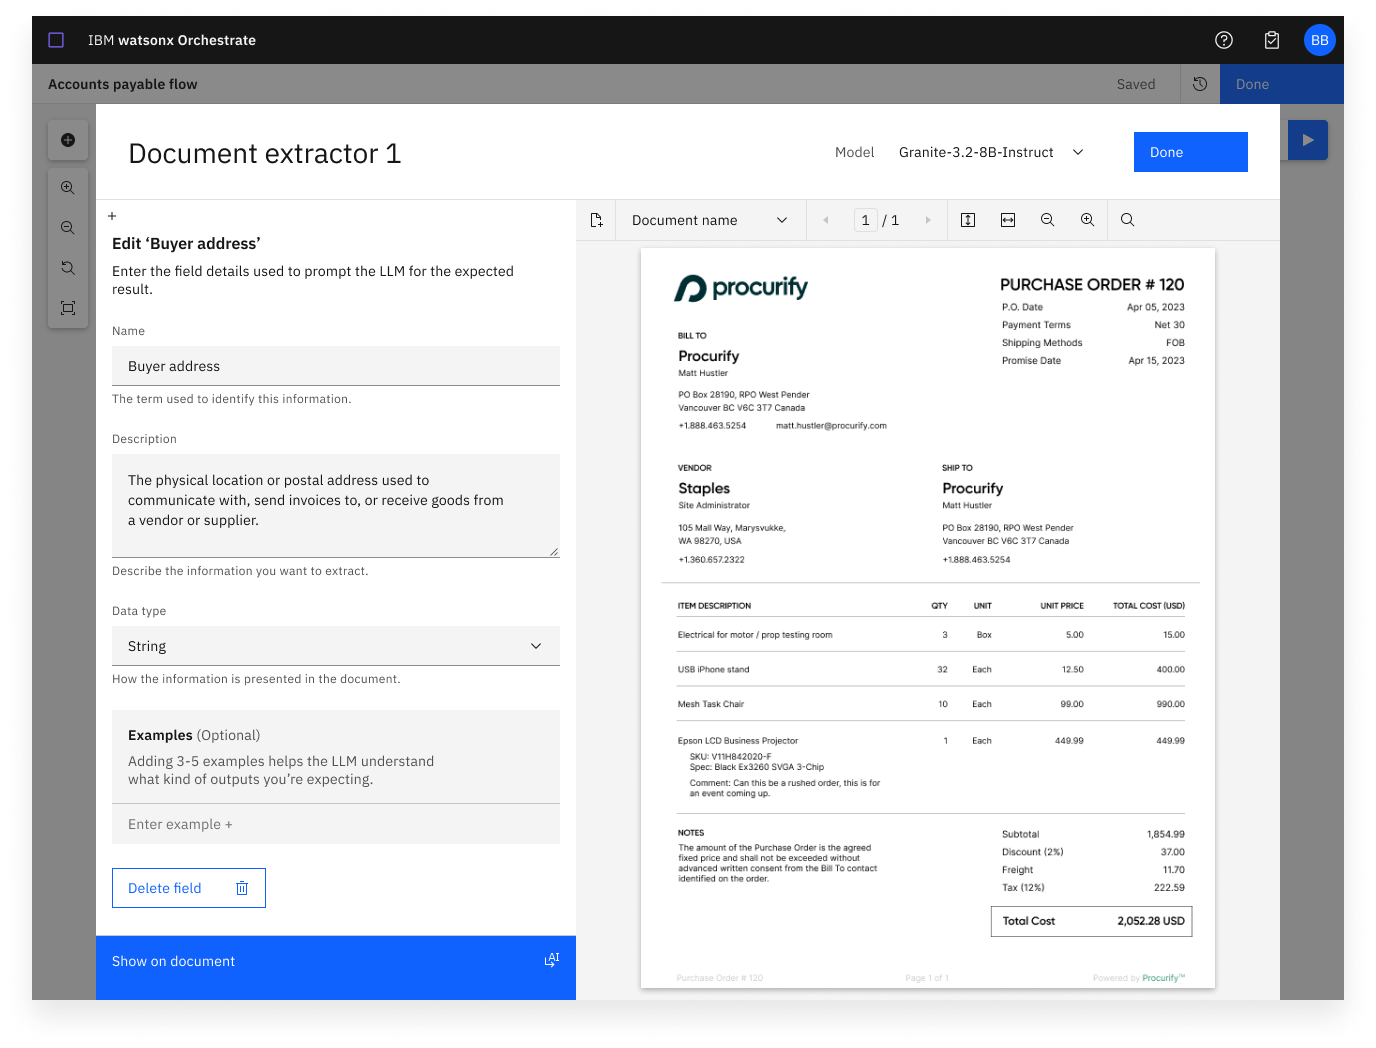Viewport: 1376px width, 1048px height.
Task: Click the Description text area
Action: pyautogui.click(x=336, y=505)
